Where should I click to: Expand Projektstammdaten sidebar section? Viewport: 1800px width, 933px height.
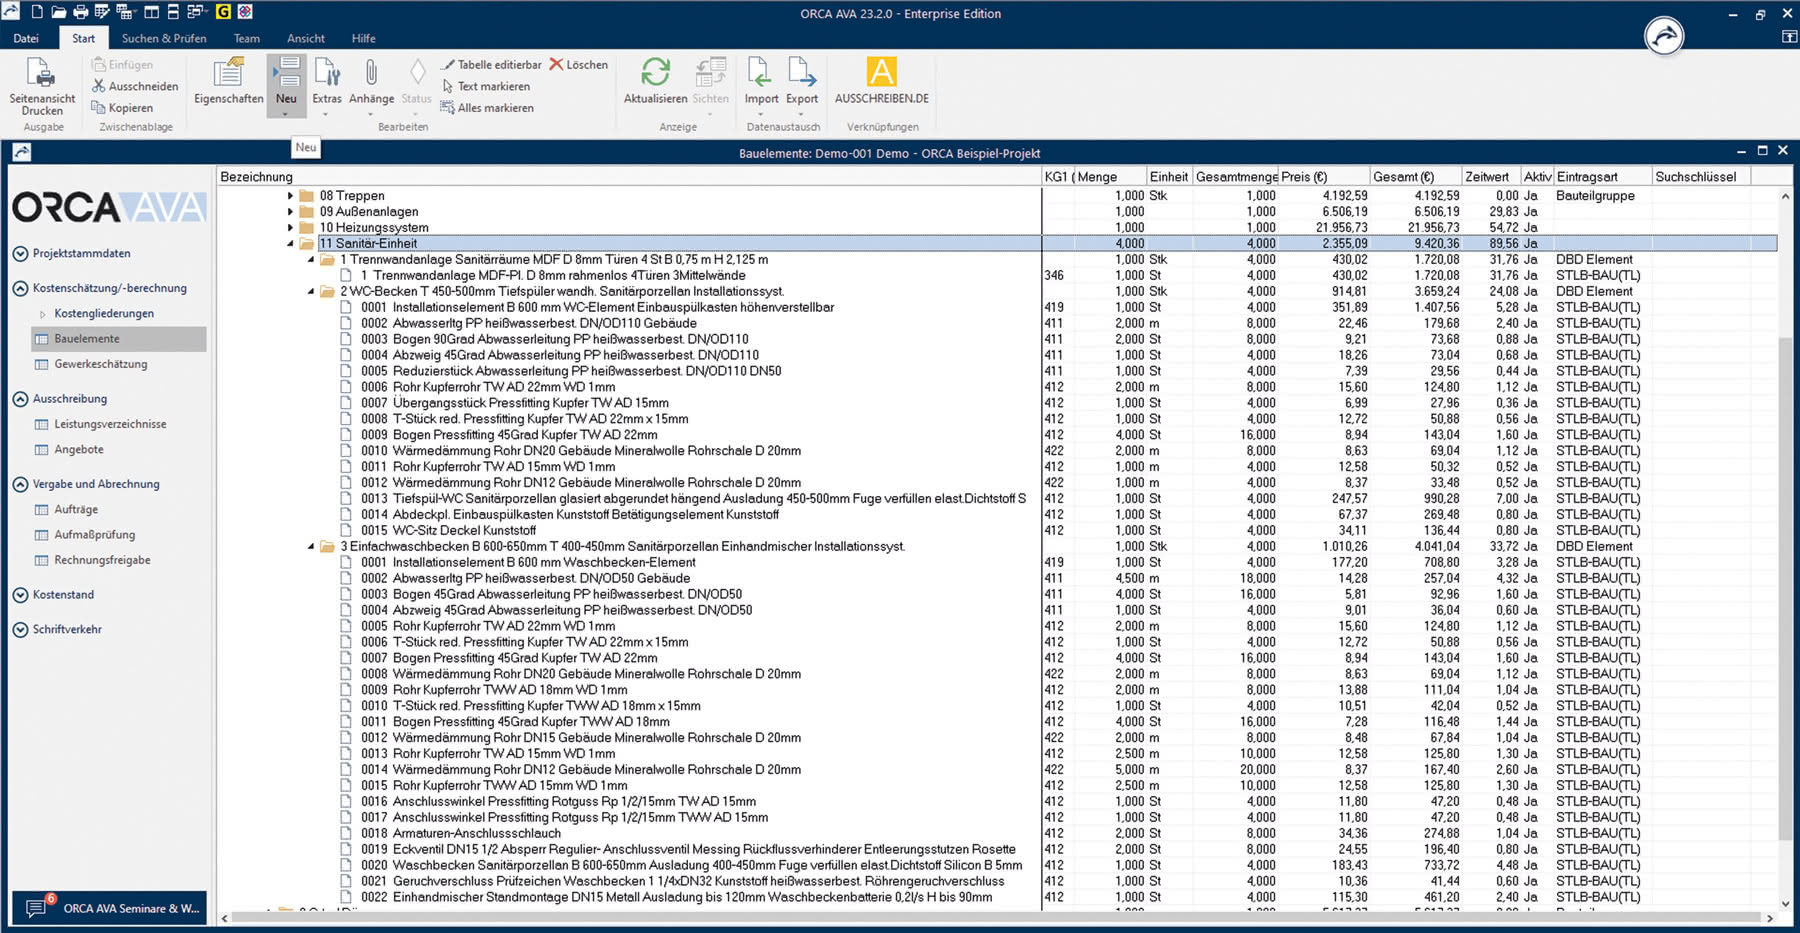click(x=20, y=254)
